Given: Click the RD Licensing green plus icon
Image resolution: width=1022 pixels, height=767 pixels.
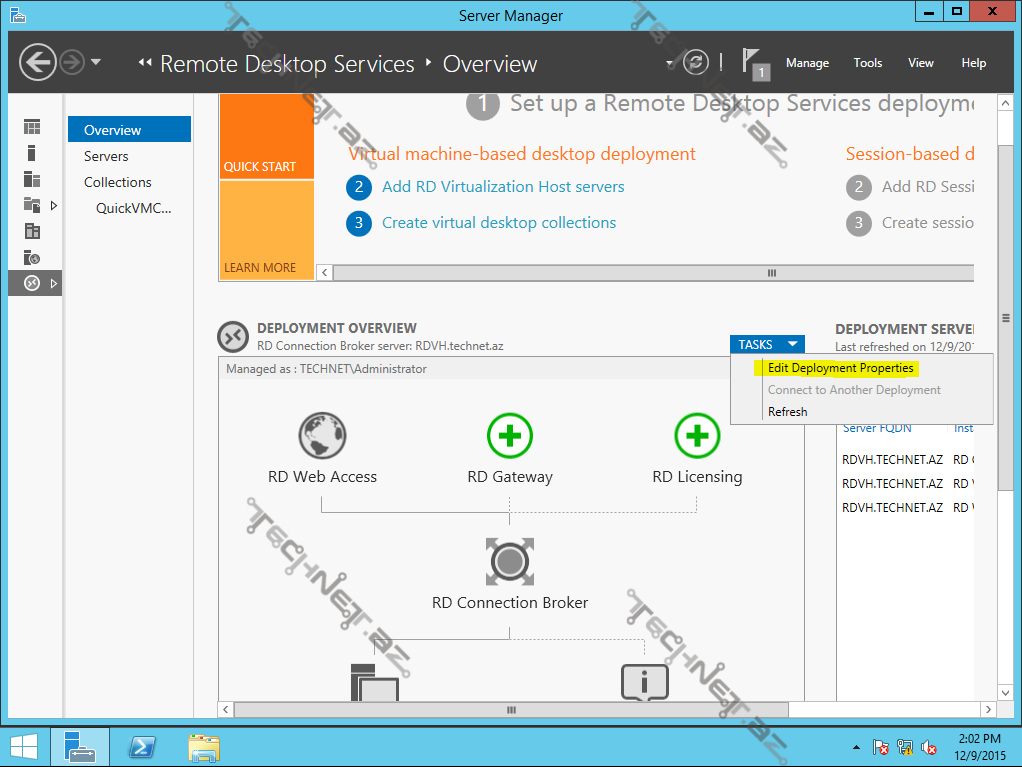Looking at the screenshot, I should [x=697, y=437].
